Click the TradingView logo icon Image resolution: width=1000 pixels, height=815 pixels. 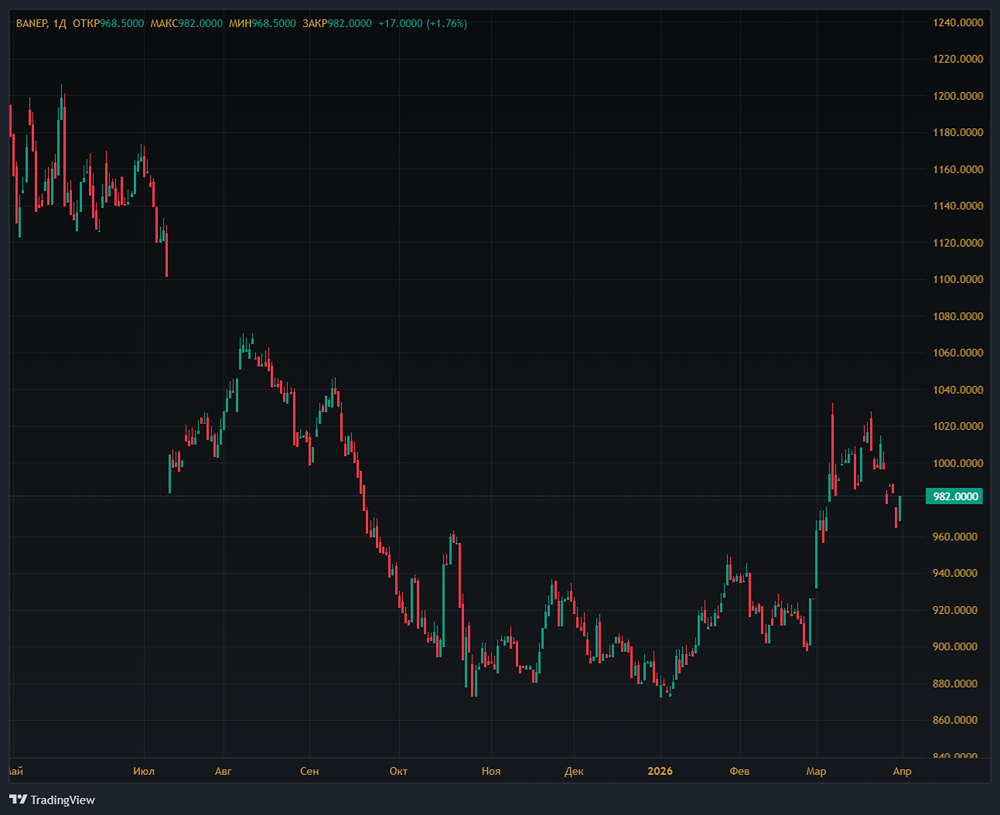click(18, 799)
